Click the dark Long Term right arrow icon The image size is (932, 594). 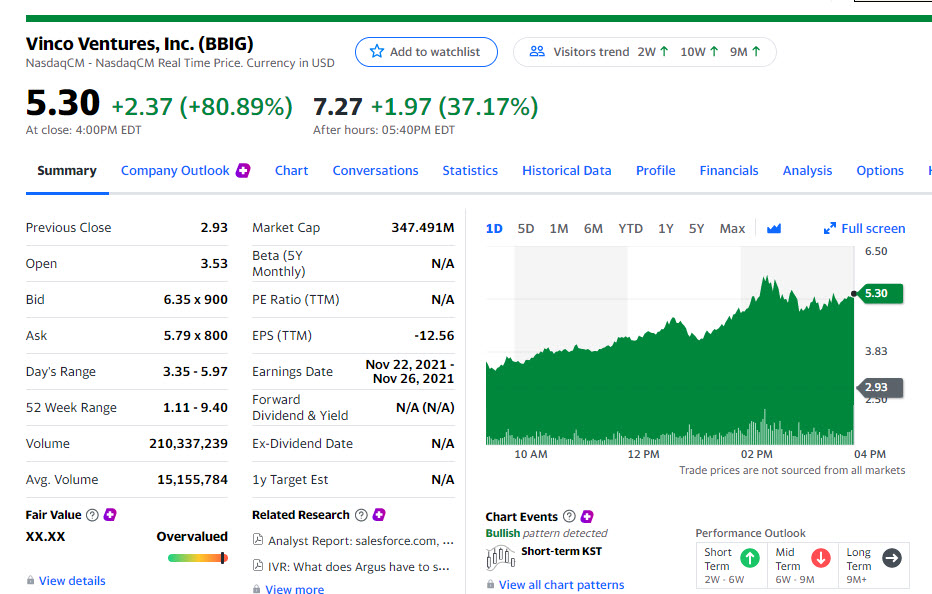pyautogui.click(x=892, y=558)
